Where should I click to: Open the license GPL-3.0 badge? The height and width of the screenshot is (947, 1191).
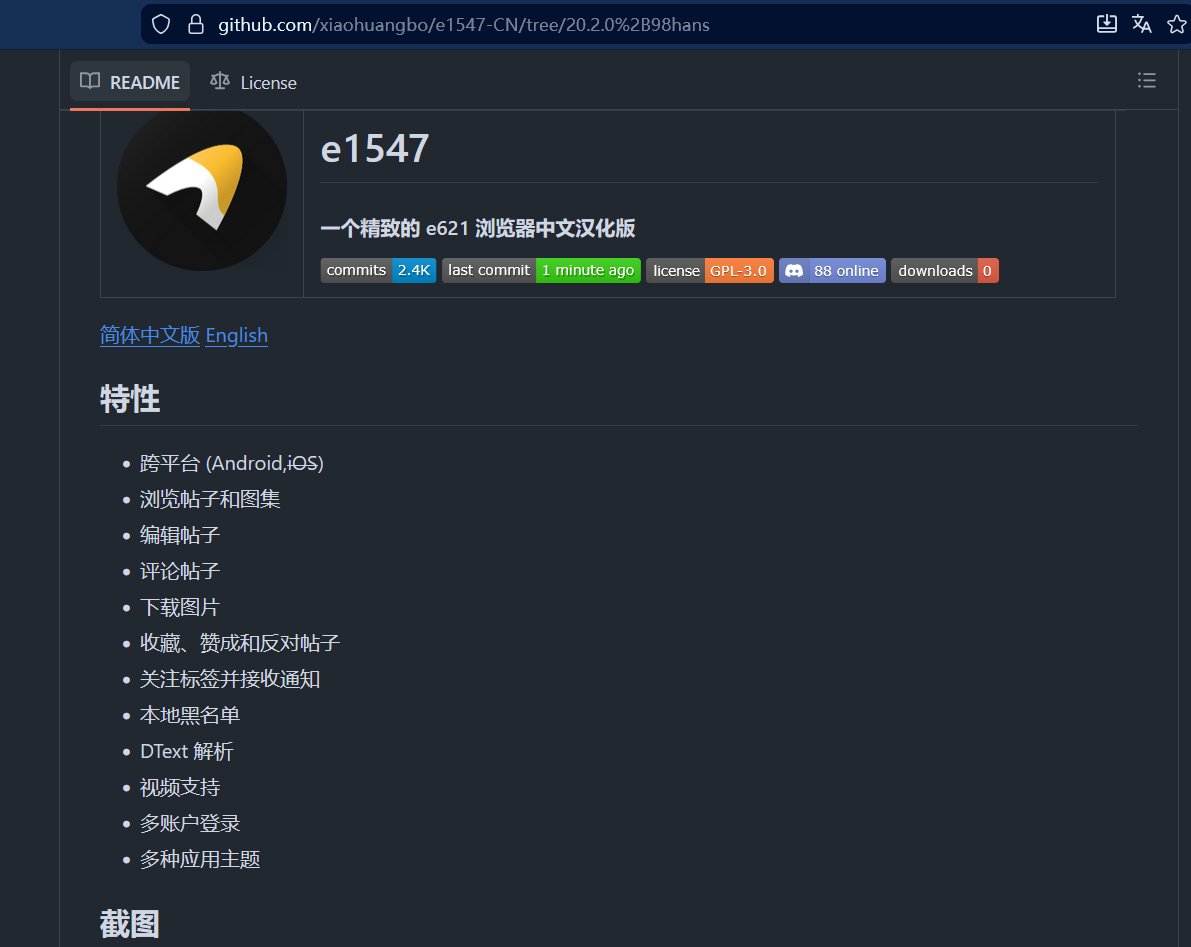(x=709, y=270)
